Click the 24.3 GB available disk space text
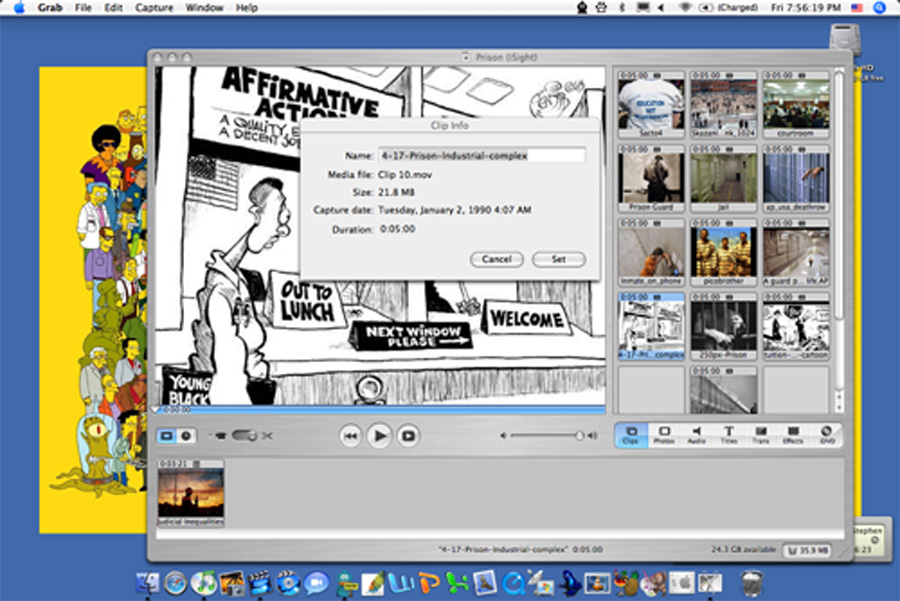Screen dimensions: 900x601 click(743, 549)
